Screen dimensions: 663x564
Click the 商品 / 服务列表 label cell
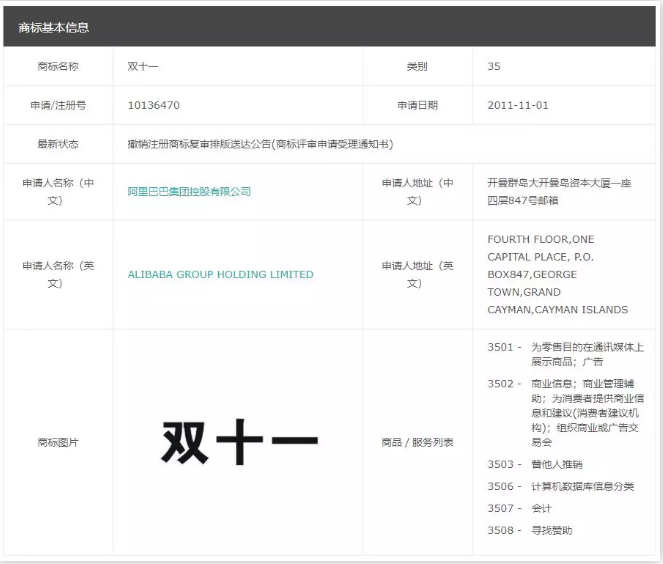coord(417,442)
